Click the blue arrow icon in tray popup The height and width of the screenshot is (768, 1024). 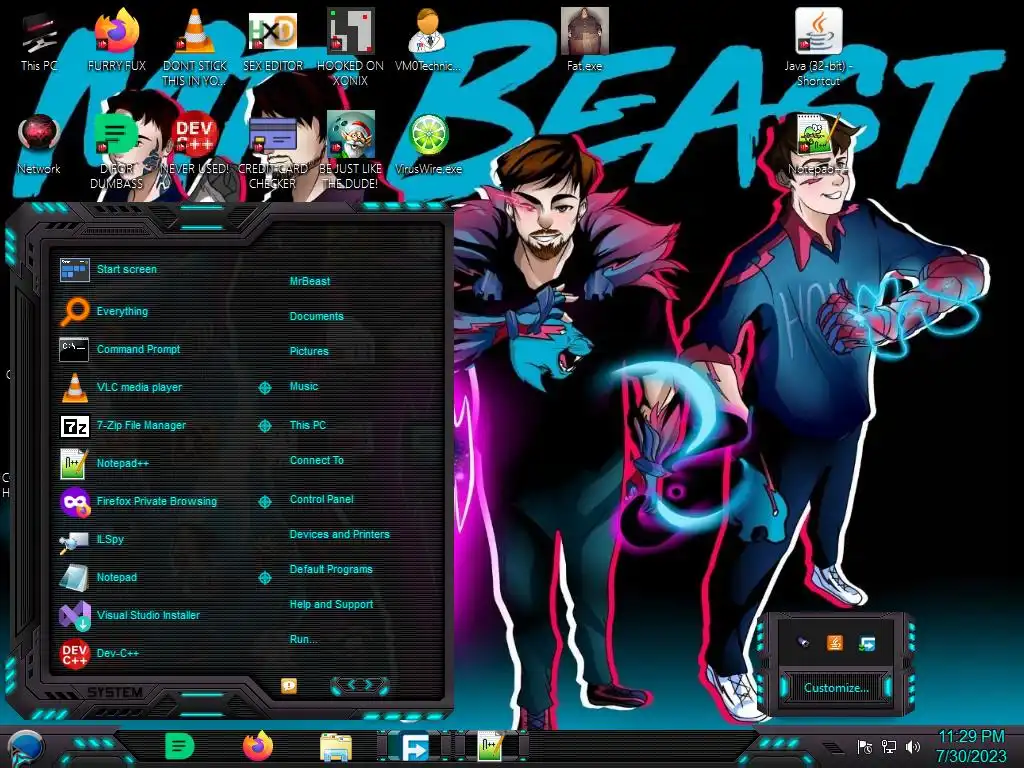867,644
